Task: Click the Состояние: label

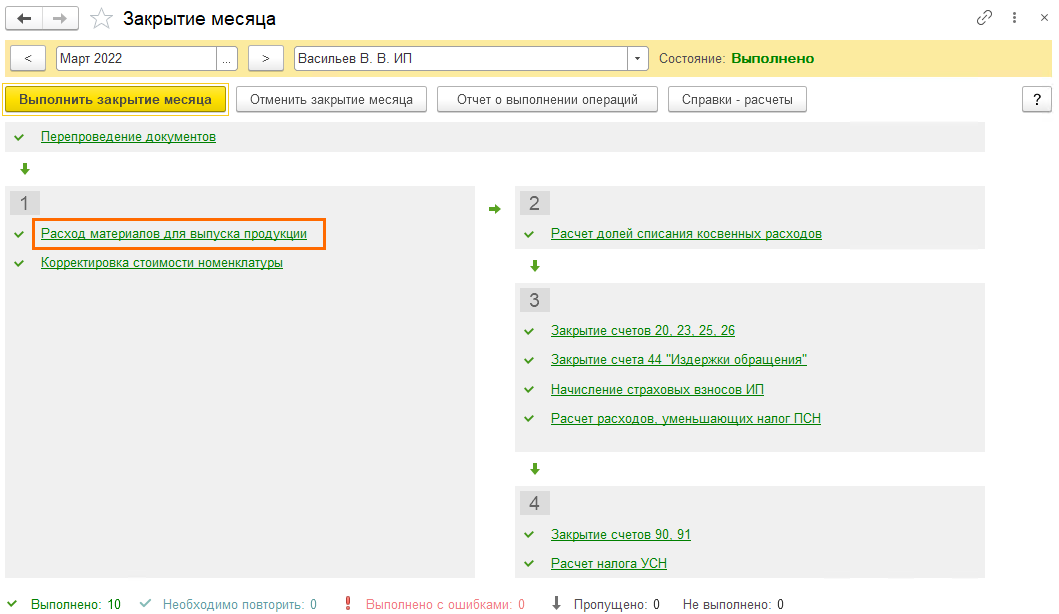Action: pyautogui.click(x=692, y=59)
